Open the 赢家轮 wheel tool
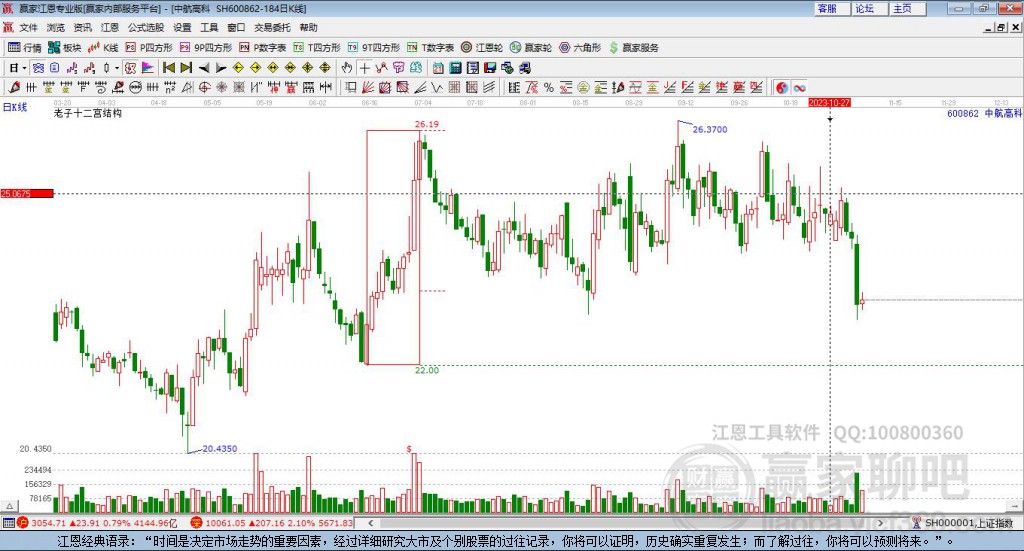1024x551 pixels. click(x=531, y=48)
